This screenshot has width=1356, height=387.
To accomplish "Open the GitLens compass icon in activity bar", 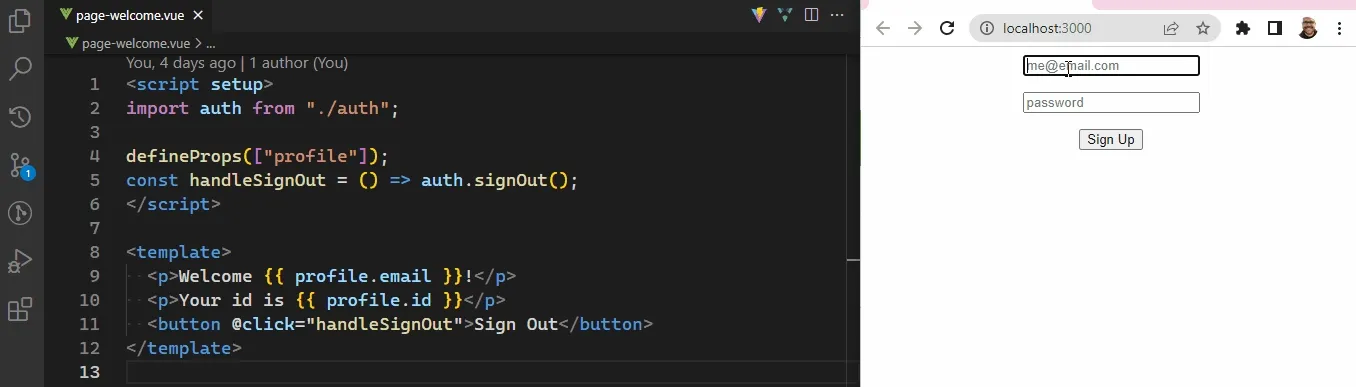I will pyautogui.click(x=20, y=213).
